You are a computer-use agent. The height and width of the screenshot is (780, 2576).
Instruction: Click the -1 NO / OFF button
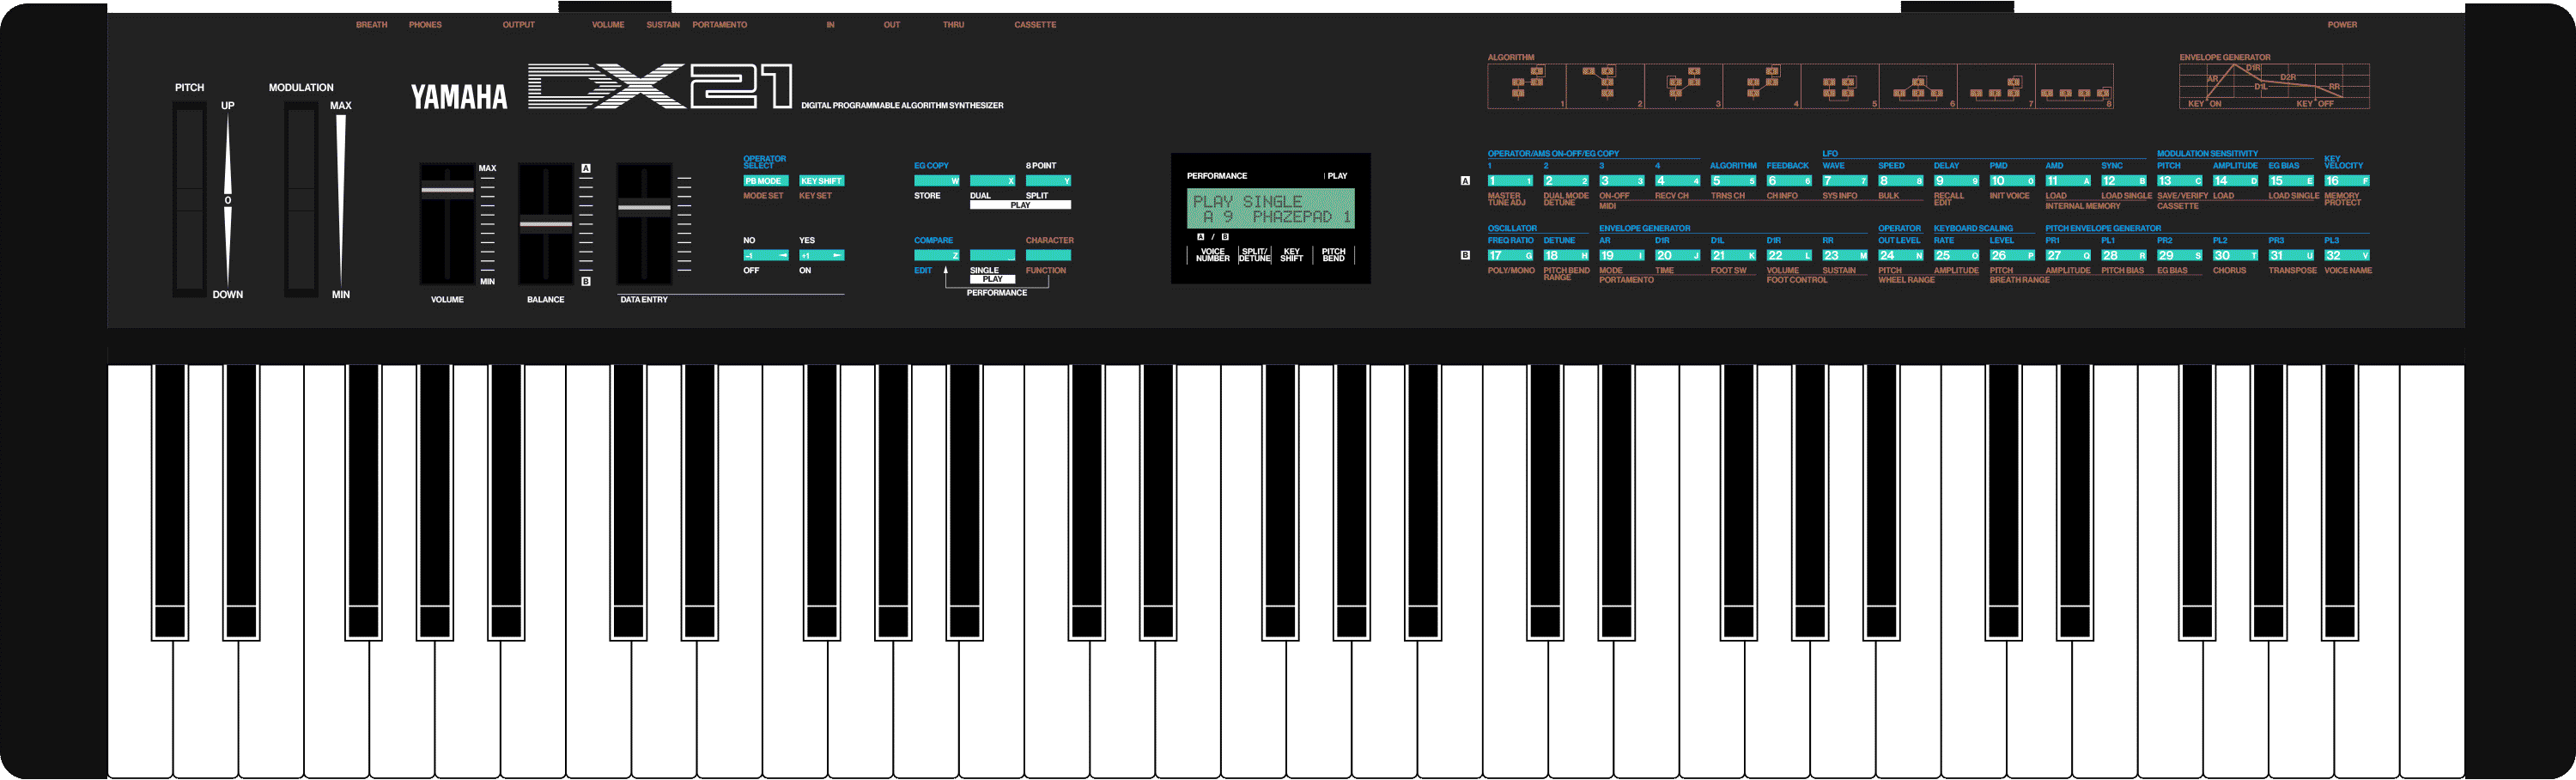766,256
